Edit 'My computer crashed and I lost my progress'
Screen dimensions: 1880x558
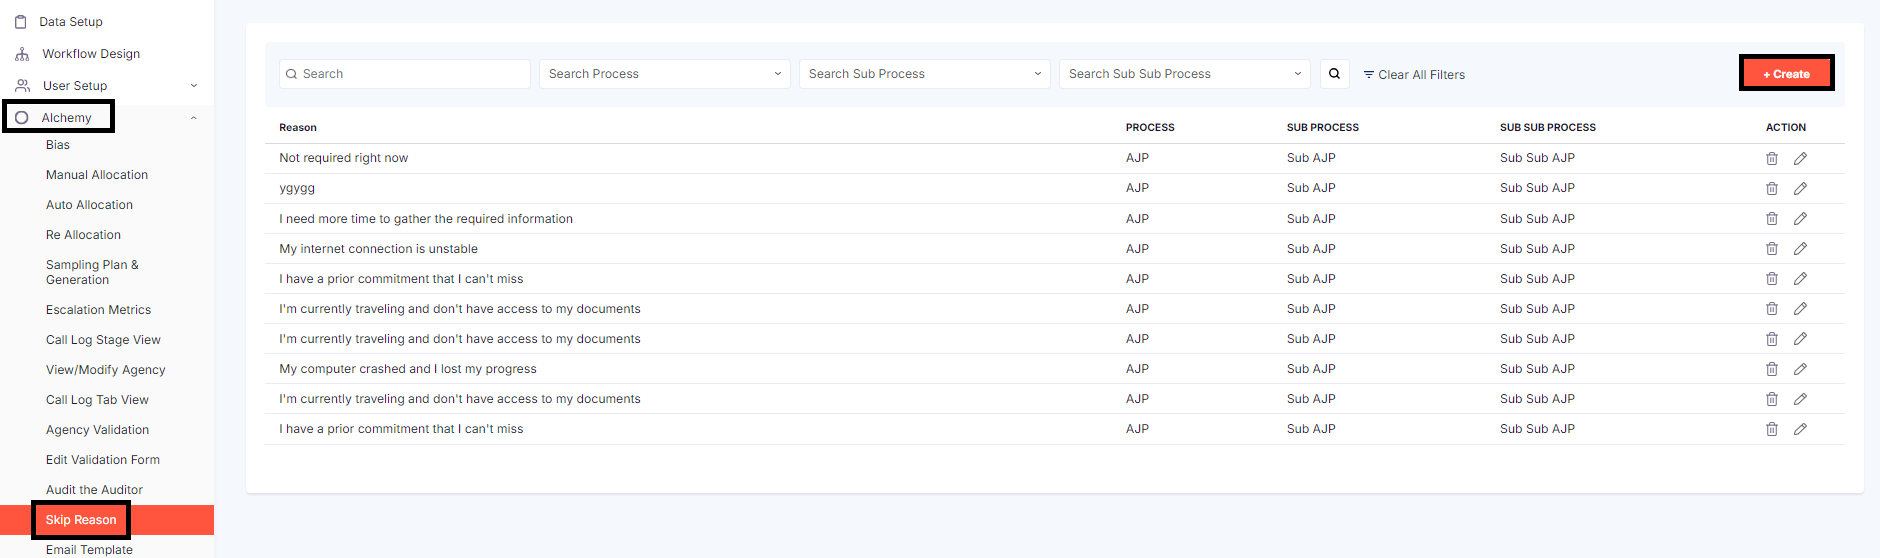(x=1800, y=369)
